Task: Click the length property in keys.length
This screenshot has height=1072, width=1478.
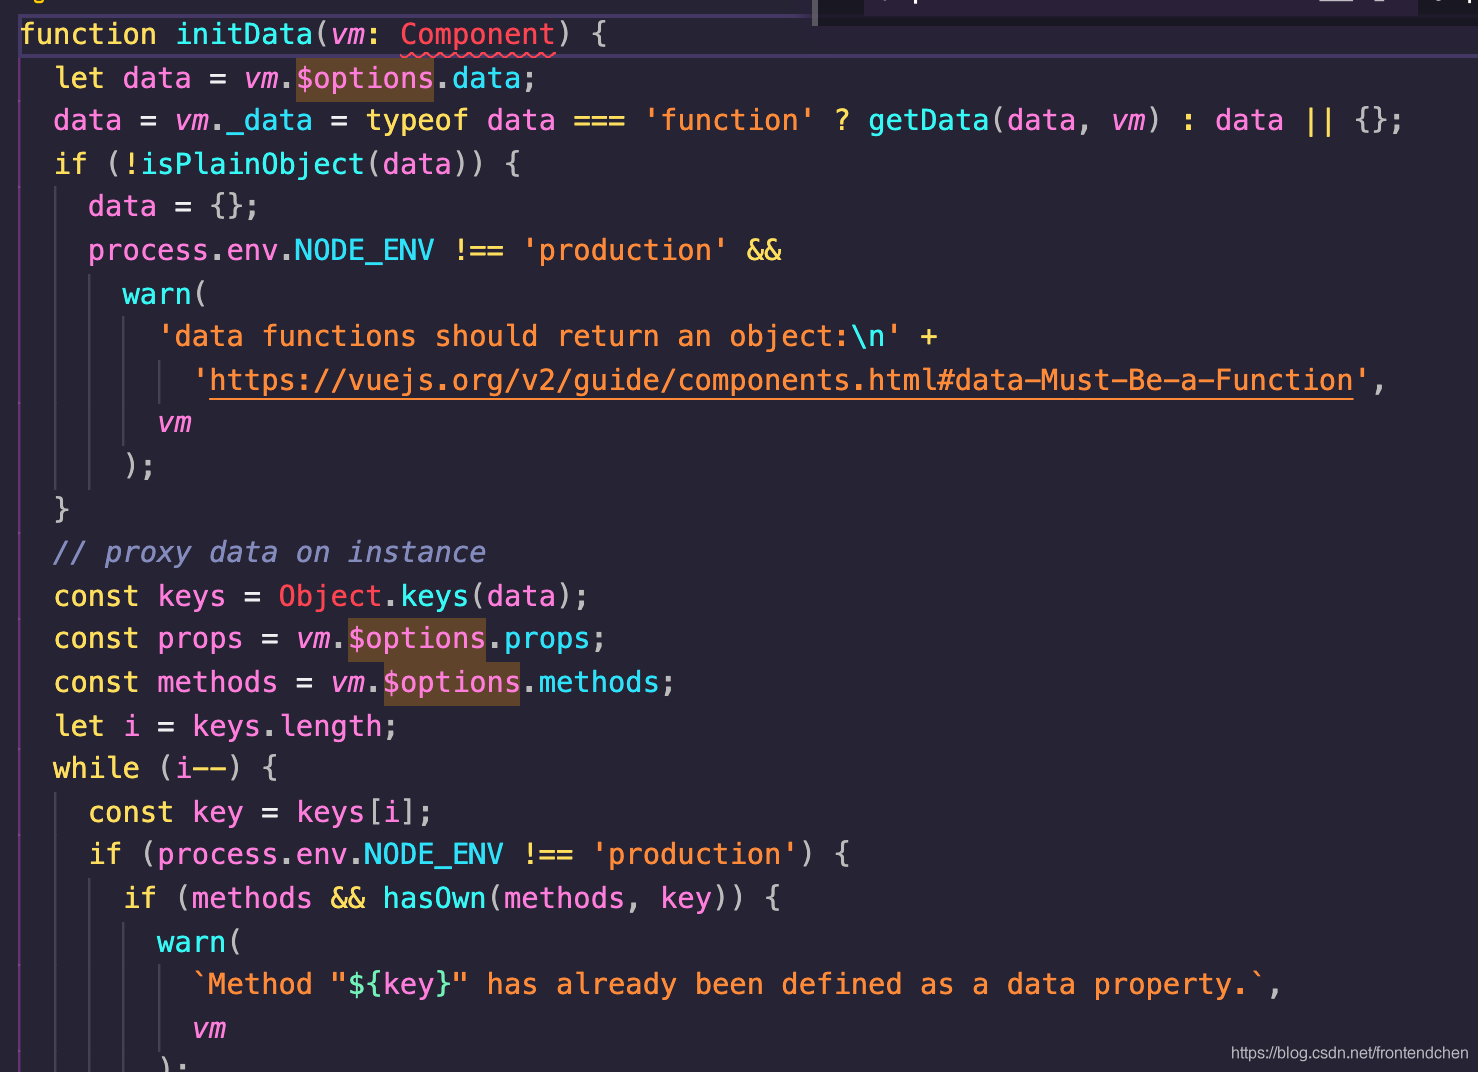Action: [x=331, y=726]
